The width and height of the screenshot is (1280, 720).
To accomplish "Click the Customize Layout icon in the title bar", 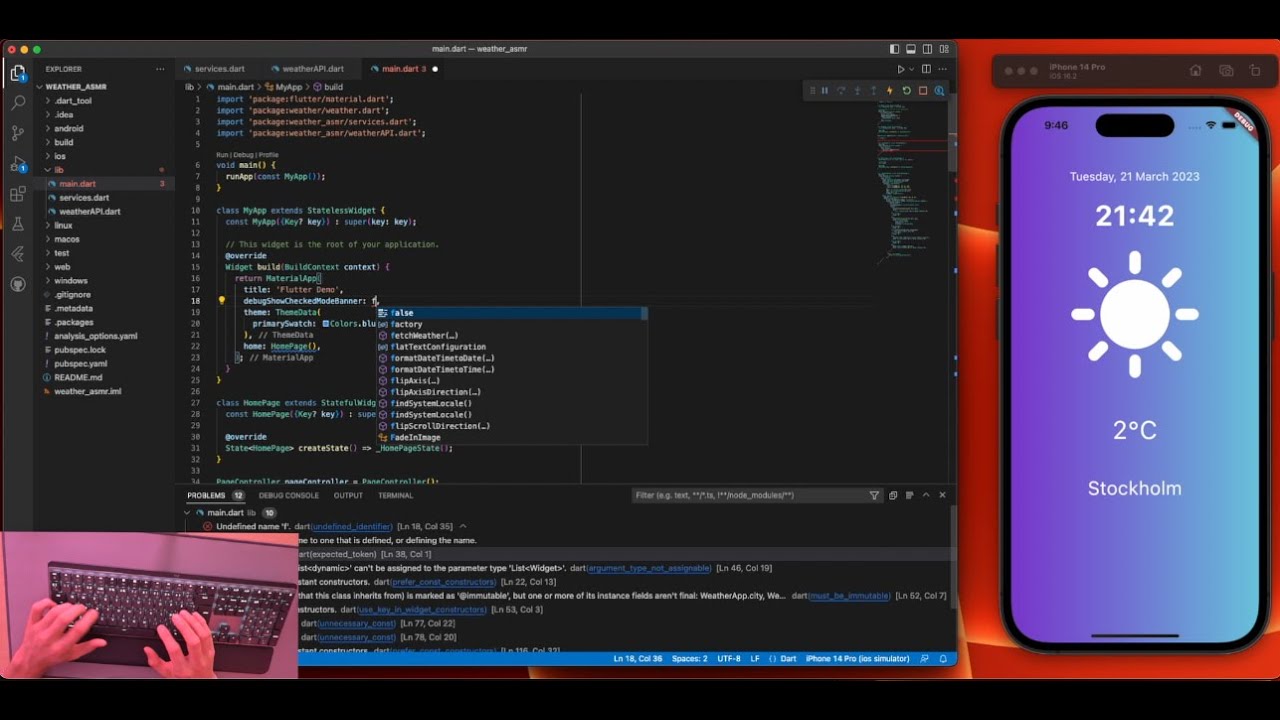I will 942,49.
